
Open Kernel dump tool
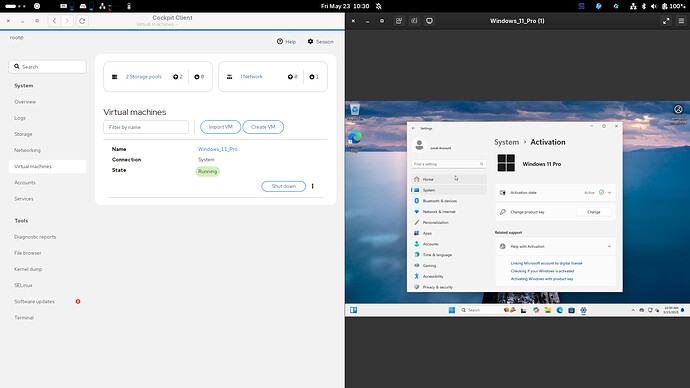28,269
